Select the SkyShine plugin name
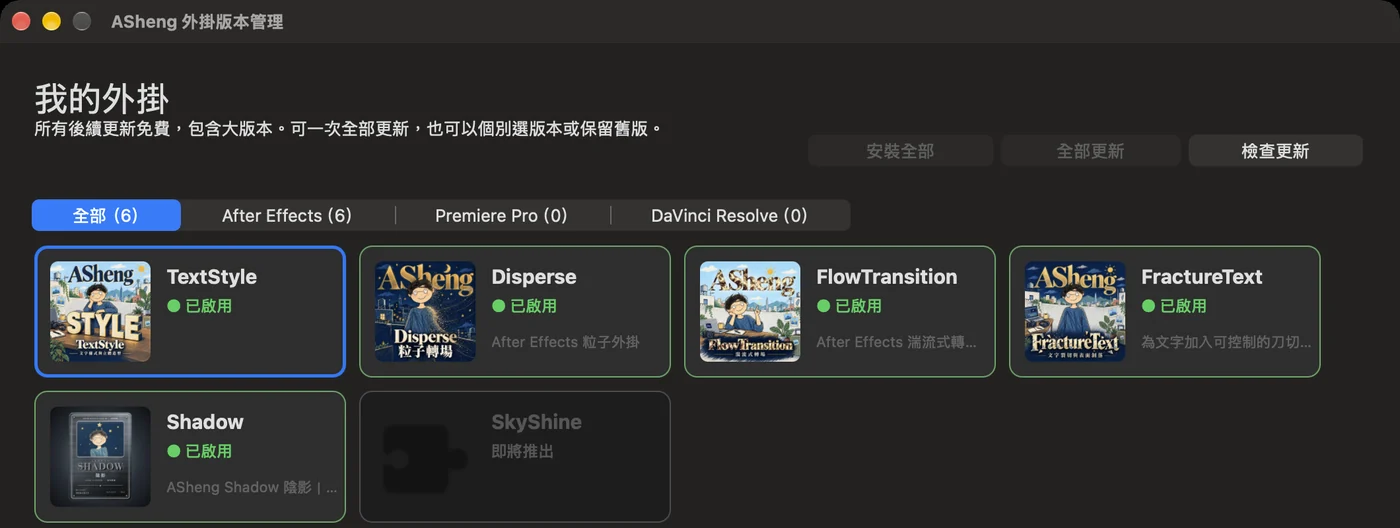Screen dimensions: 1400x528 537,422
